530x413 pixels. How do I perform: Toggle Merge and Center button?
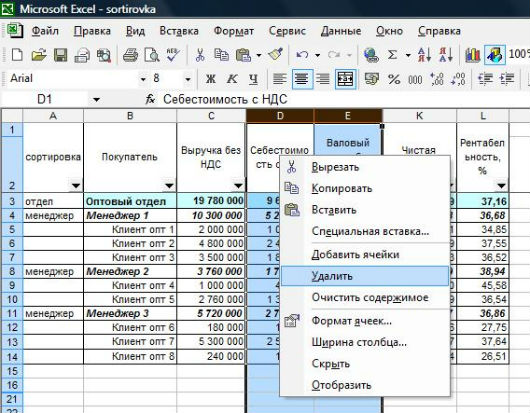pos(345,79)
